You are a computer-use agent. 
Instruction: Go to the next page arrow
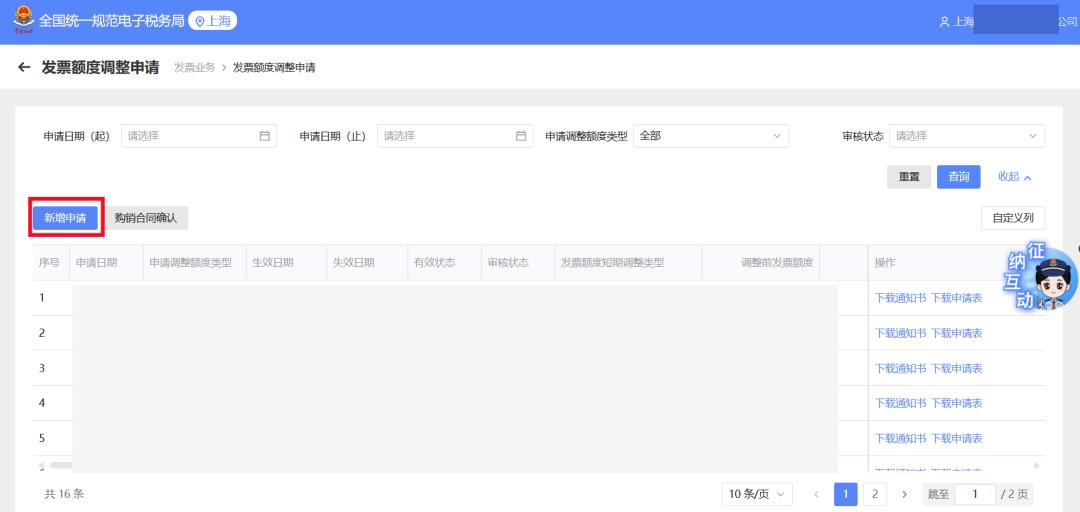904,494
